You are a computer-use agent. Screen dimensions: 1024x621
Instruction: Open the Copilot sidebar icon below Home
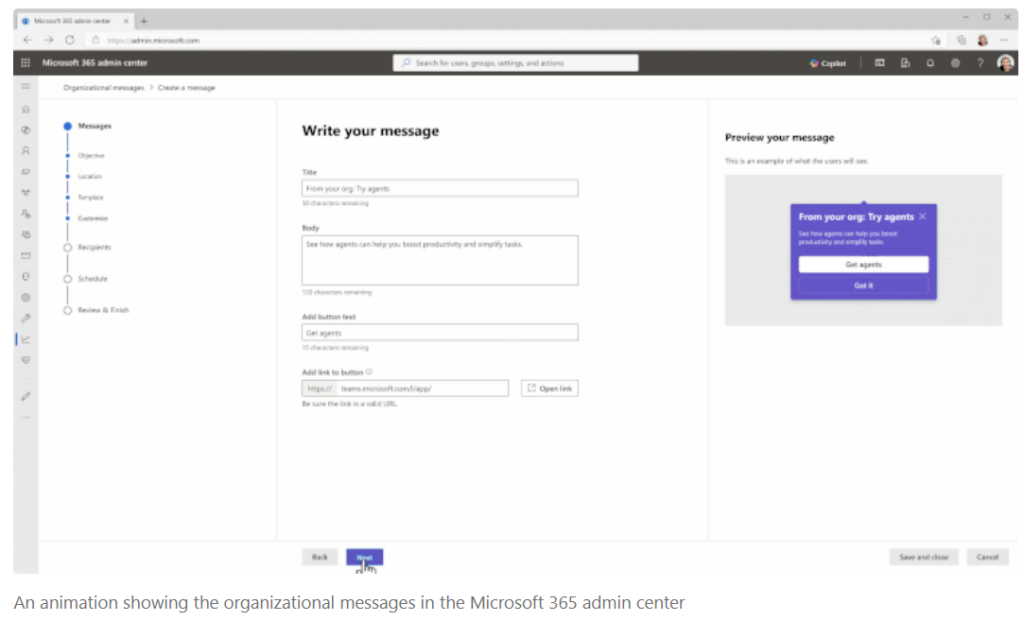[25, 130]
